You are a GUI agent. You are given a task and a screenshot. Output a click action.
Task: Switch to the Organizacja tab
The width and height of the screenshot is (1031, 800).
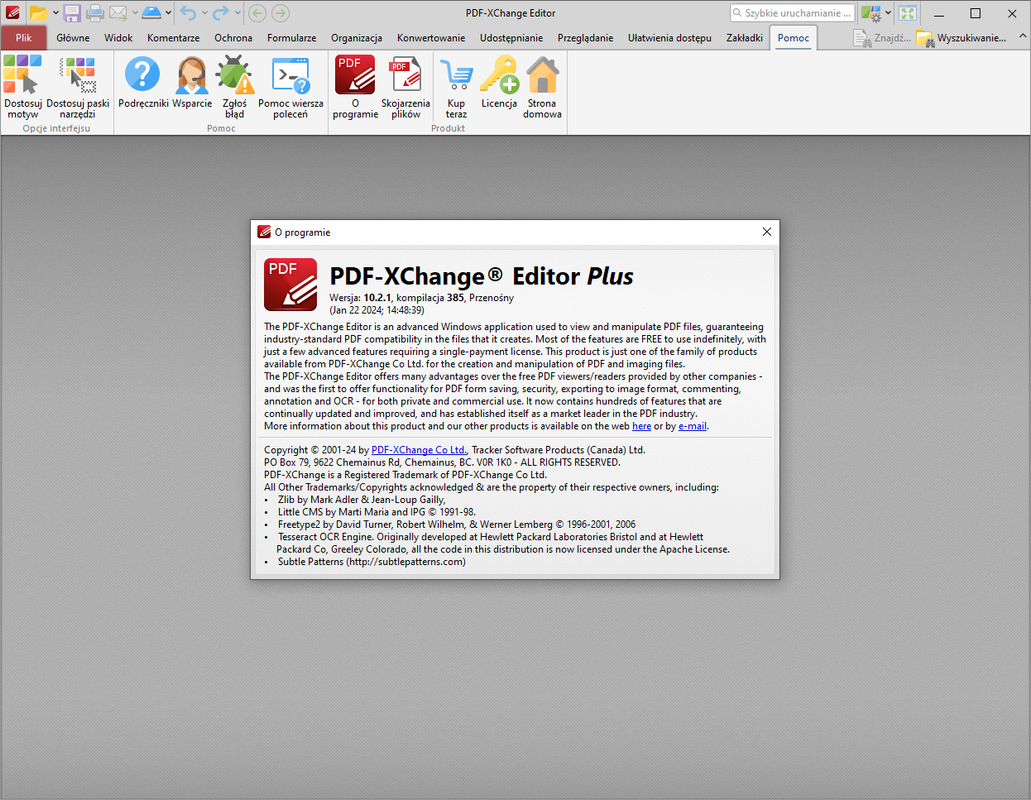(356, 38)
